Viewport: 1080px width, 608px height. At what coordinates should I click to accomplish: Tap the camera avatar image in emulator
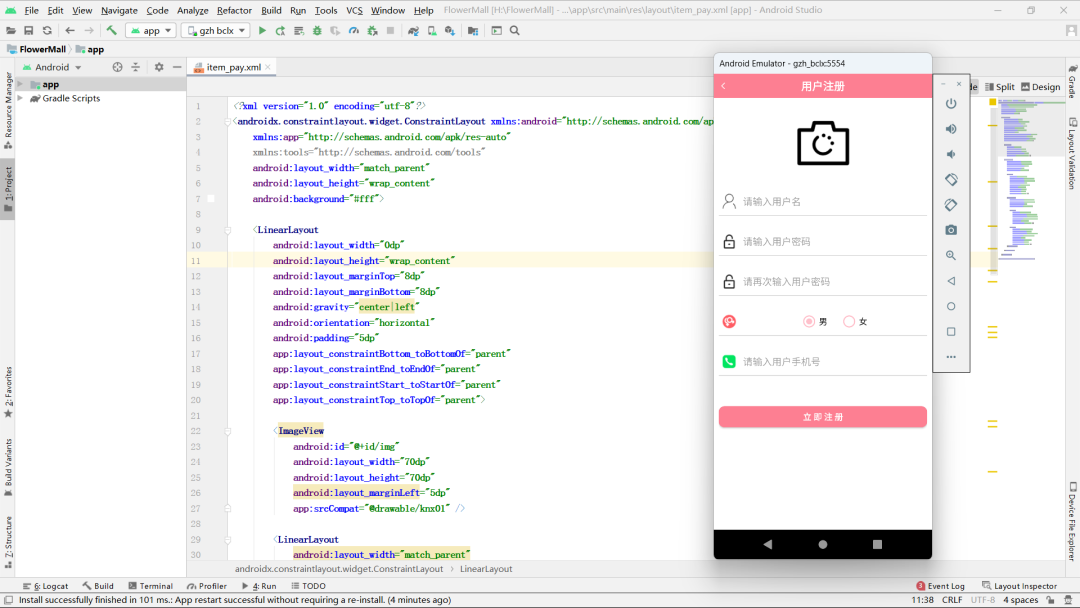[x=823, y=143]
